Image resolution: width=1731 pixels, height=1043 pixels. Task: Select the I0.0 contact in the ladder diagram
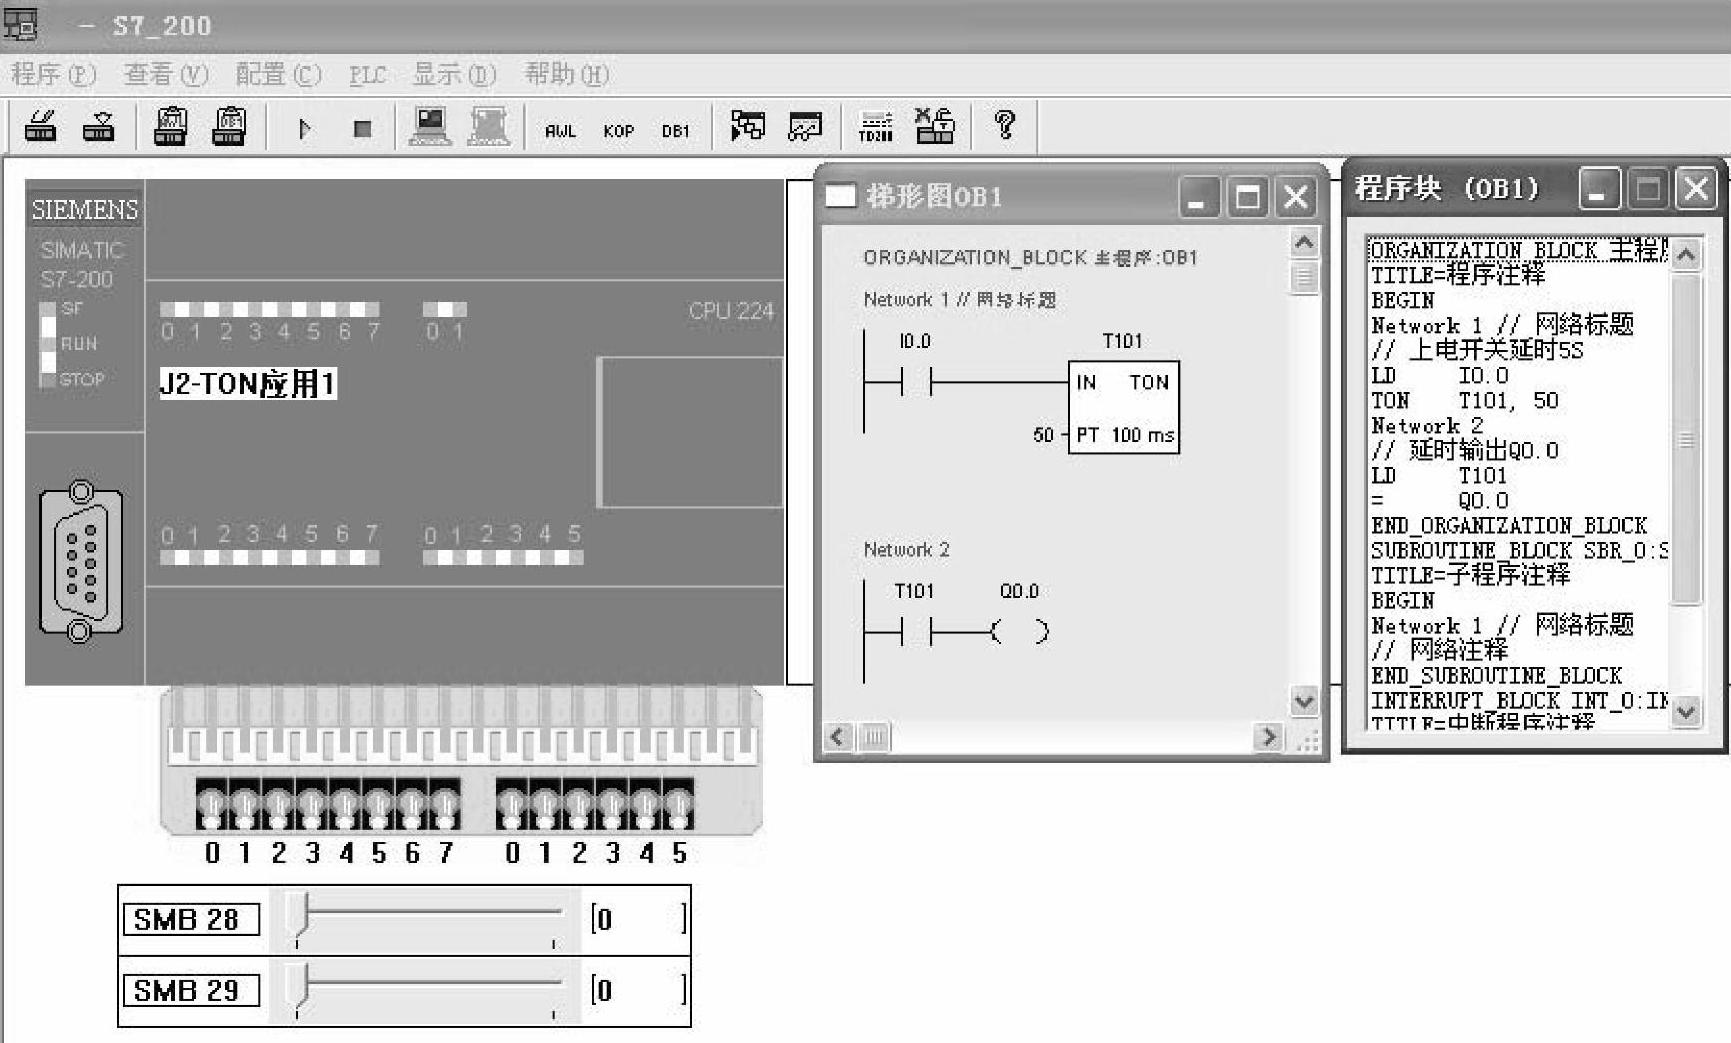tap(916, 381)
